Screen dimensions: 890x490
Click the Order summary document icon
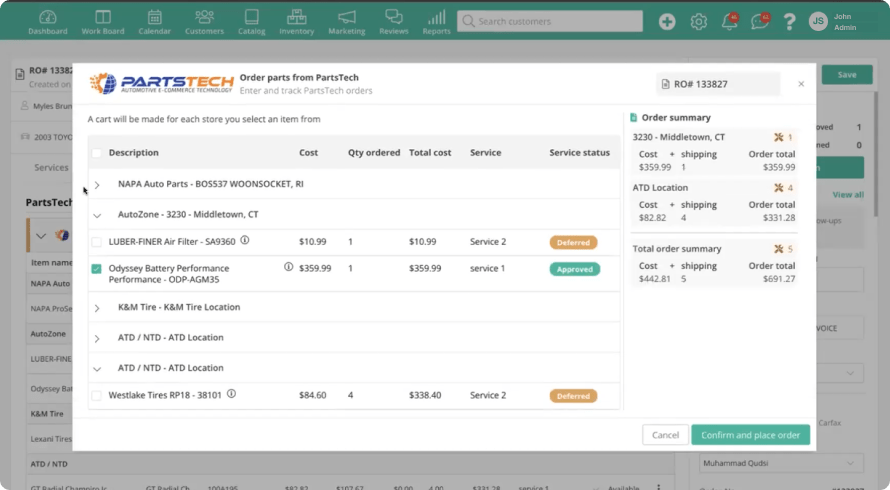pos(633,118)
